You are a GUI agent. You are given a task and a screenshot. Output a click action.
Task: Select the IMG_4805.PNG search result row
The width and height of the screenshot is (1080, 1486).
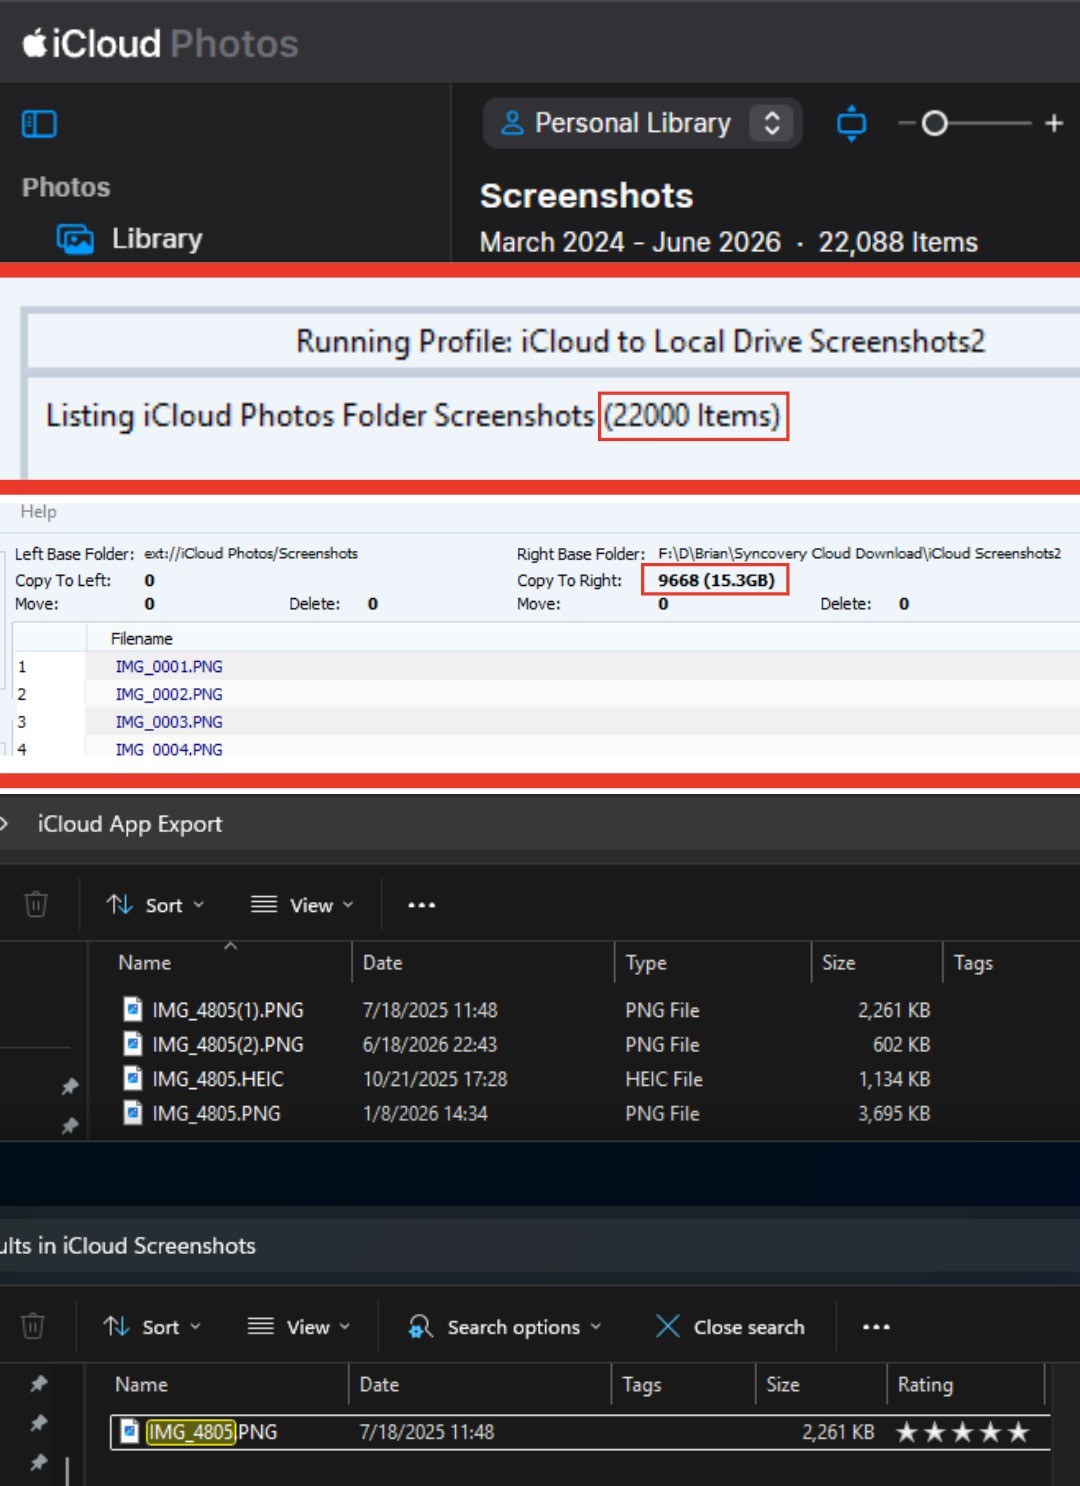580,1432
